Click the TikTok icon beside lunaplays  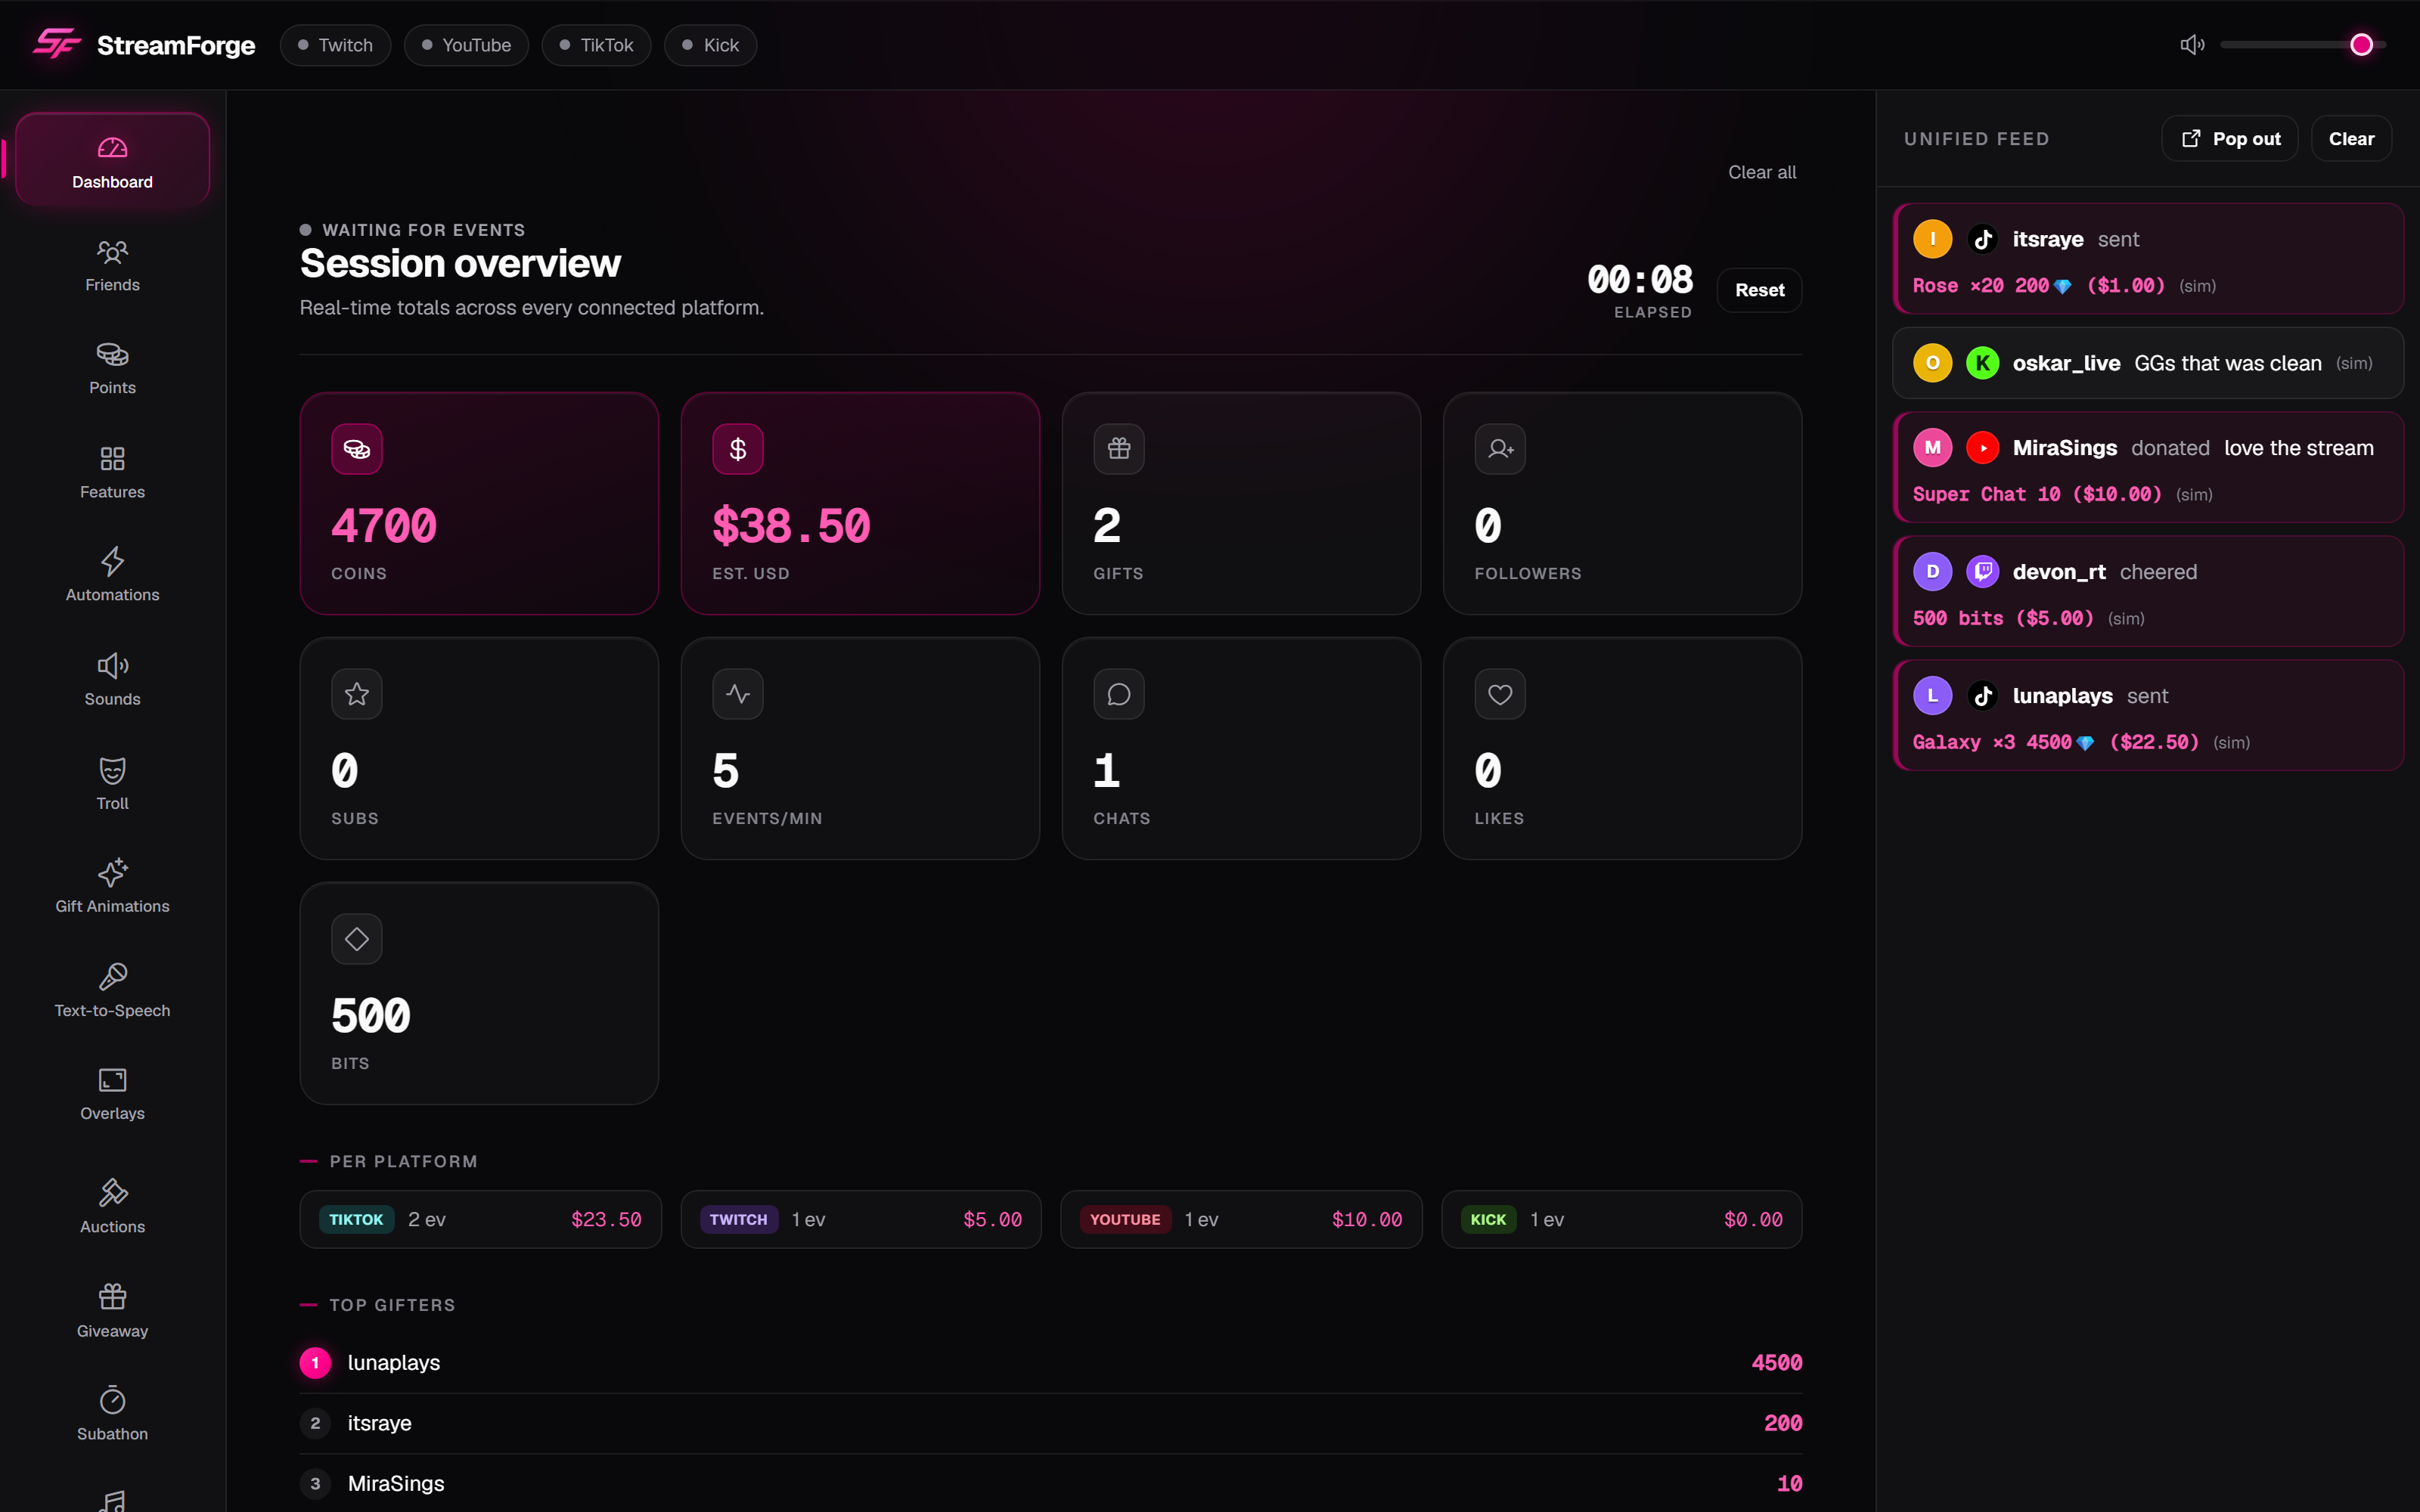pyautogui.click(x=1983, y=695)
